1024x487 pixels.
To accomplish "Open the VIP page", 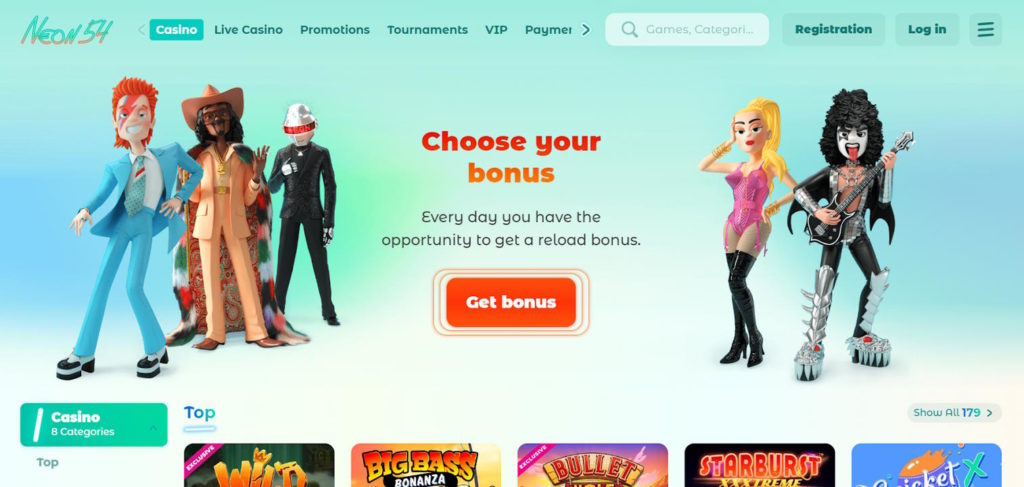I will 496,29.
